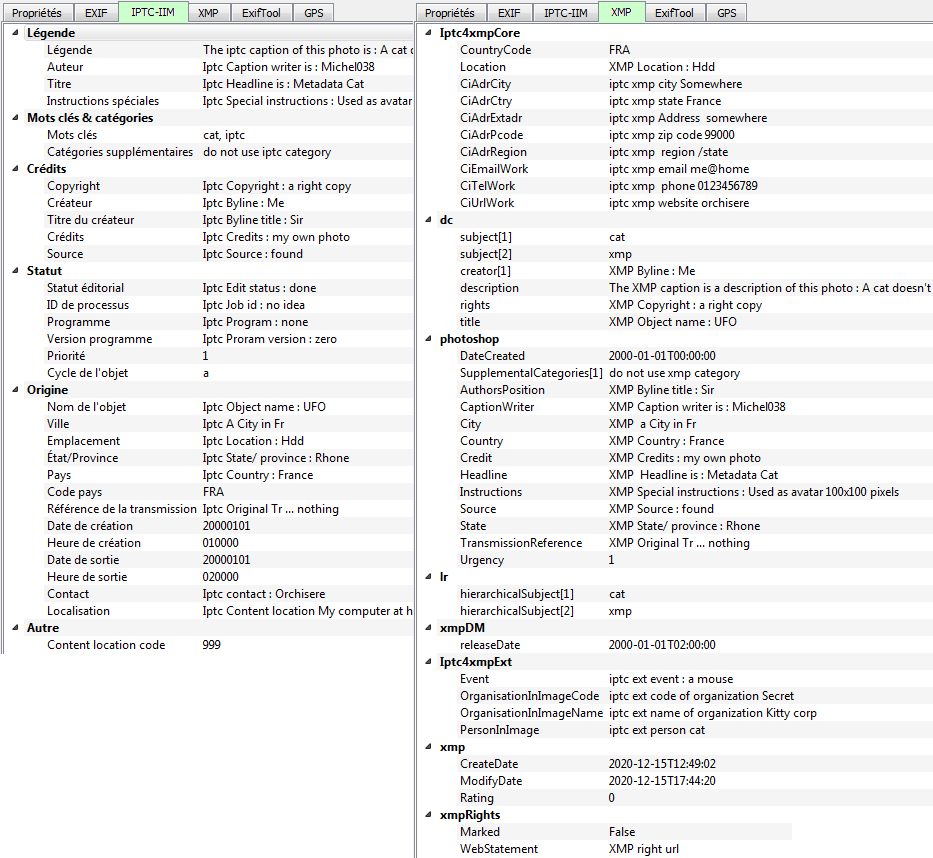The height and width of the screenshot is (858, 933).
Task: Select the 'Iptc State/ province : Rhone' value
Action: pyautogui.click(x=276, y=458)
